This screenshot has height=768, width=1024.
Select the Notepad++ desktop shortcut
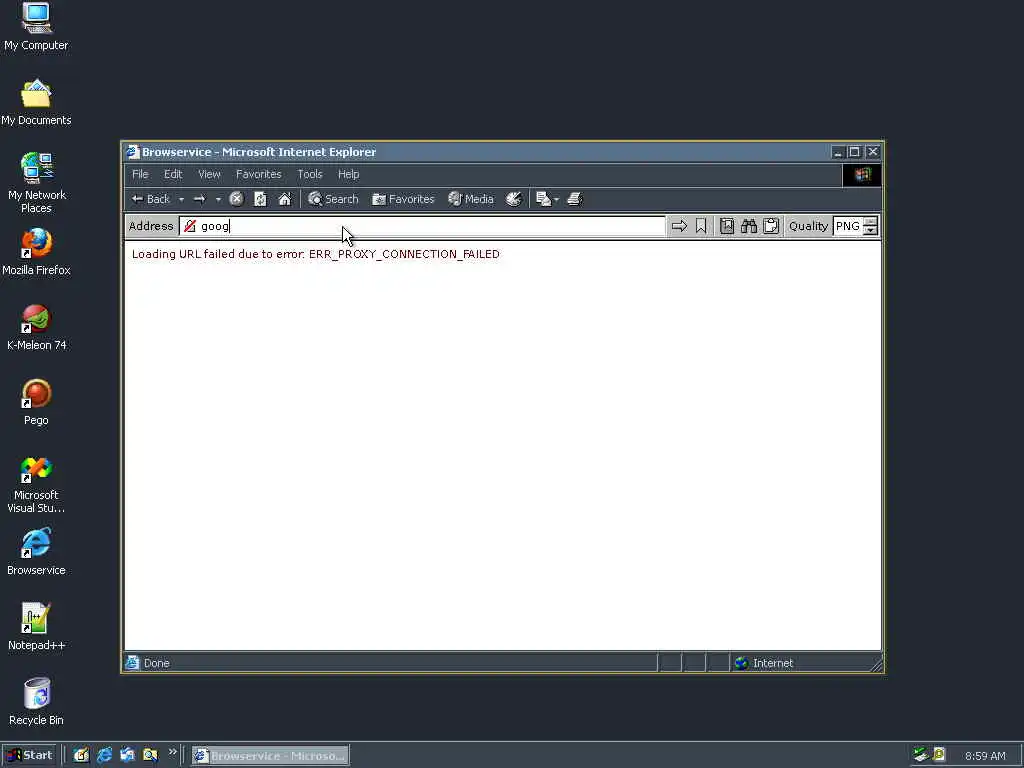36,628
